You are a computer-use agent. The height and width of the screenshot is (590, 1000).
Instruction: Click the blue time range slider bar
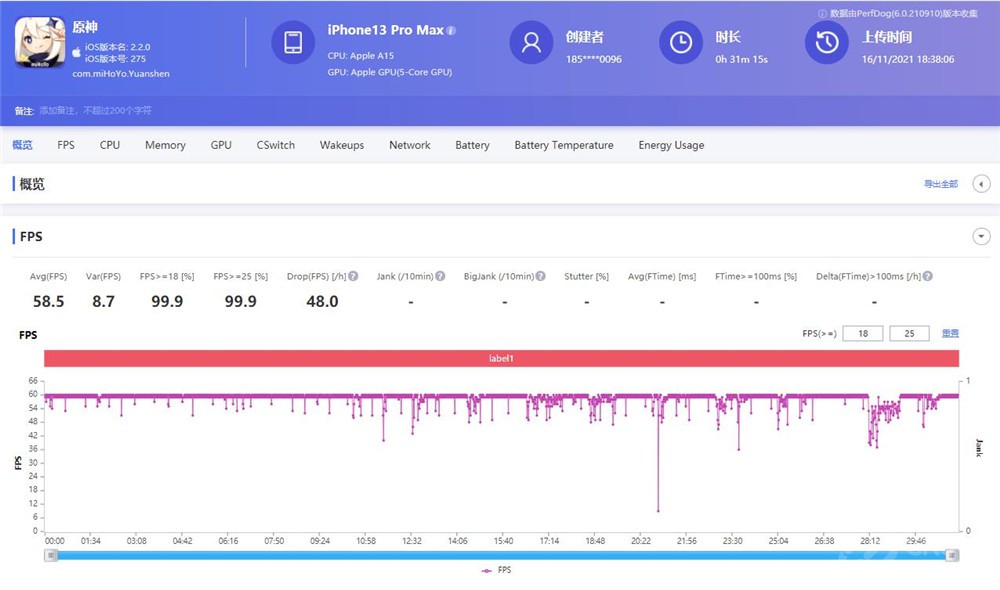(501, 556)
